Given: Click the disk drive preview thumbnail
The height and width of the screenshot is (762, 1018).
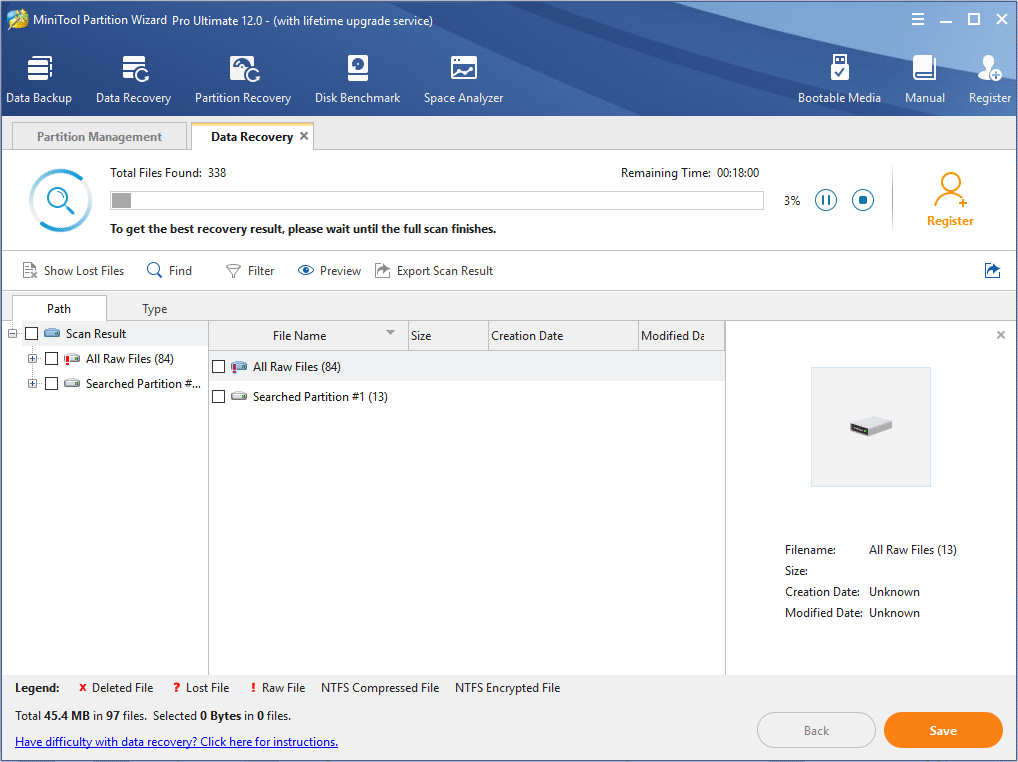Looking at the screenshot, I should click(871, 426).
